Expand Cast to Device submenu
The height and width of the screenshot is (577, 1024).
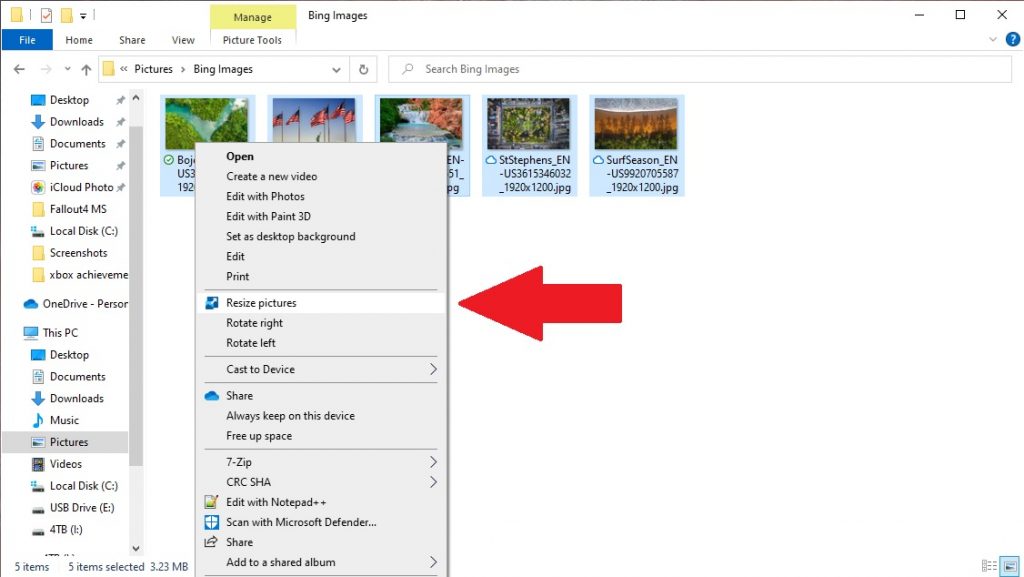pyautogui.click(x=433, y=369)
